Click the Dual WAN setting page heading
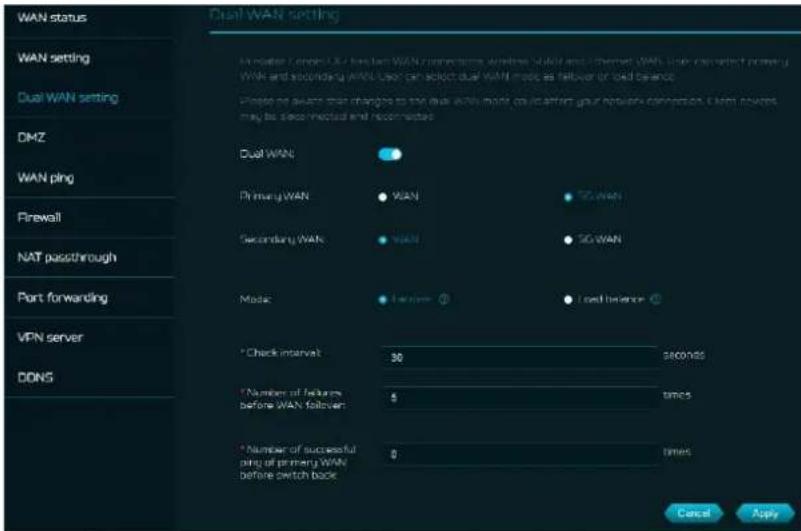The image size is (801, 531). [x=274, y=14]
